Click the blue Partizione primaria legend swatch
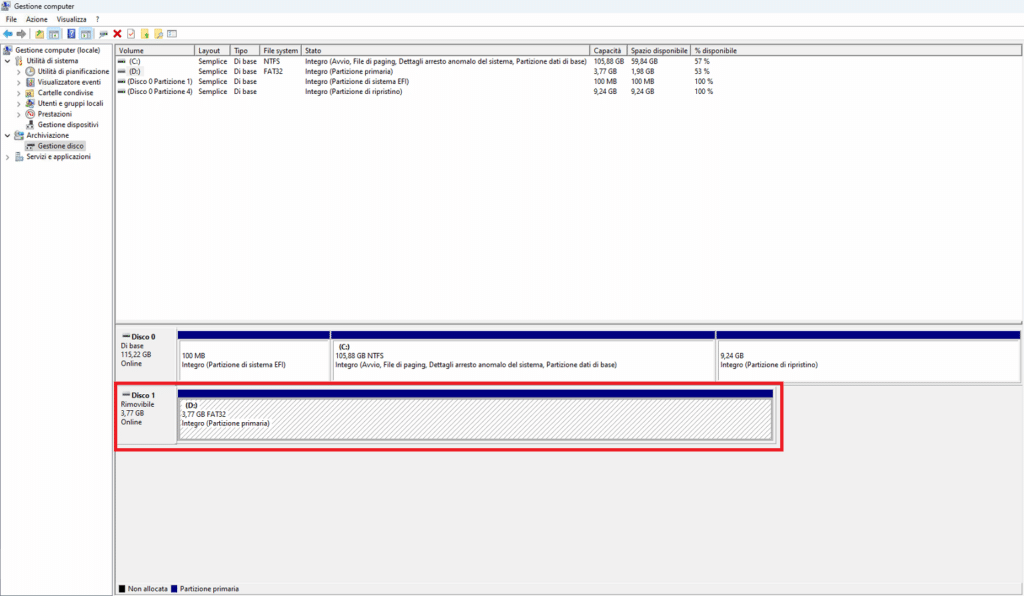Screen dimensions: 1024x596 pyautogui.click(x=174, y=589)
